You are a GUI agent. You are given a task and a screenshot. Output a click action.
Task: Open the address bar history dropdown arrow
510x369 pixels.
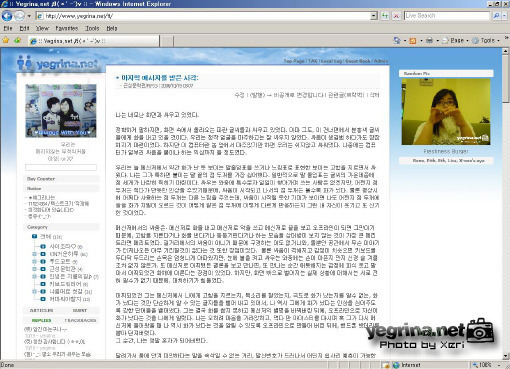click(x=374, y=16)
